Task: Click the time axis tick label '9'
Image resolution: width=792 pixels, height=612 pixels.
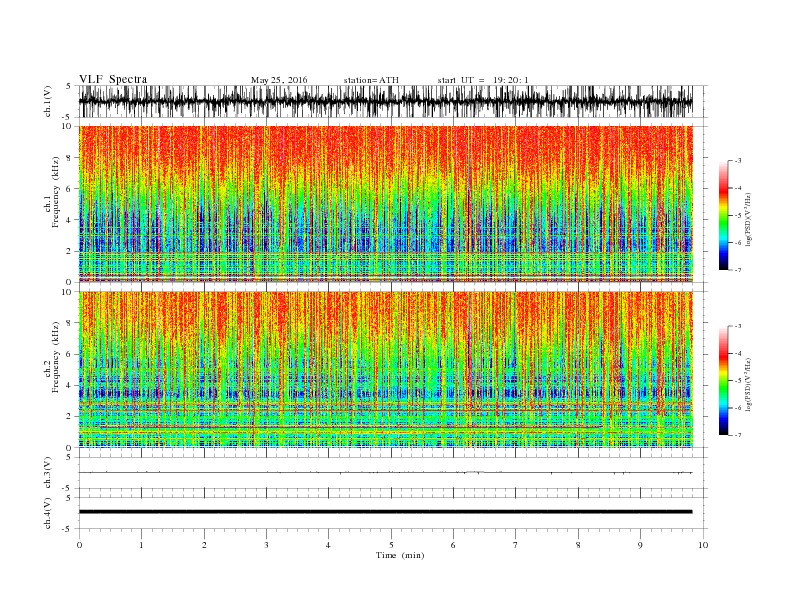Action: [640, 545]
